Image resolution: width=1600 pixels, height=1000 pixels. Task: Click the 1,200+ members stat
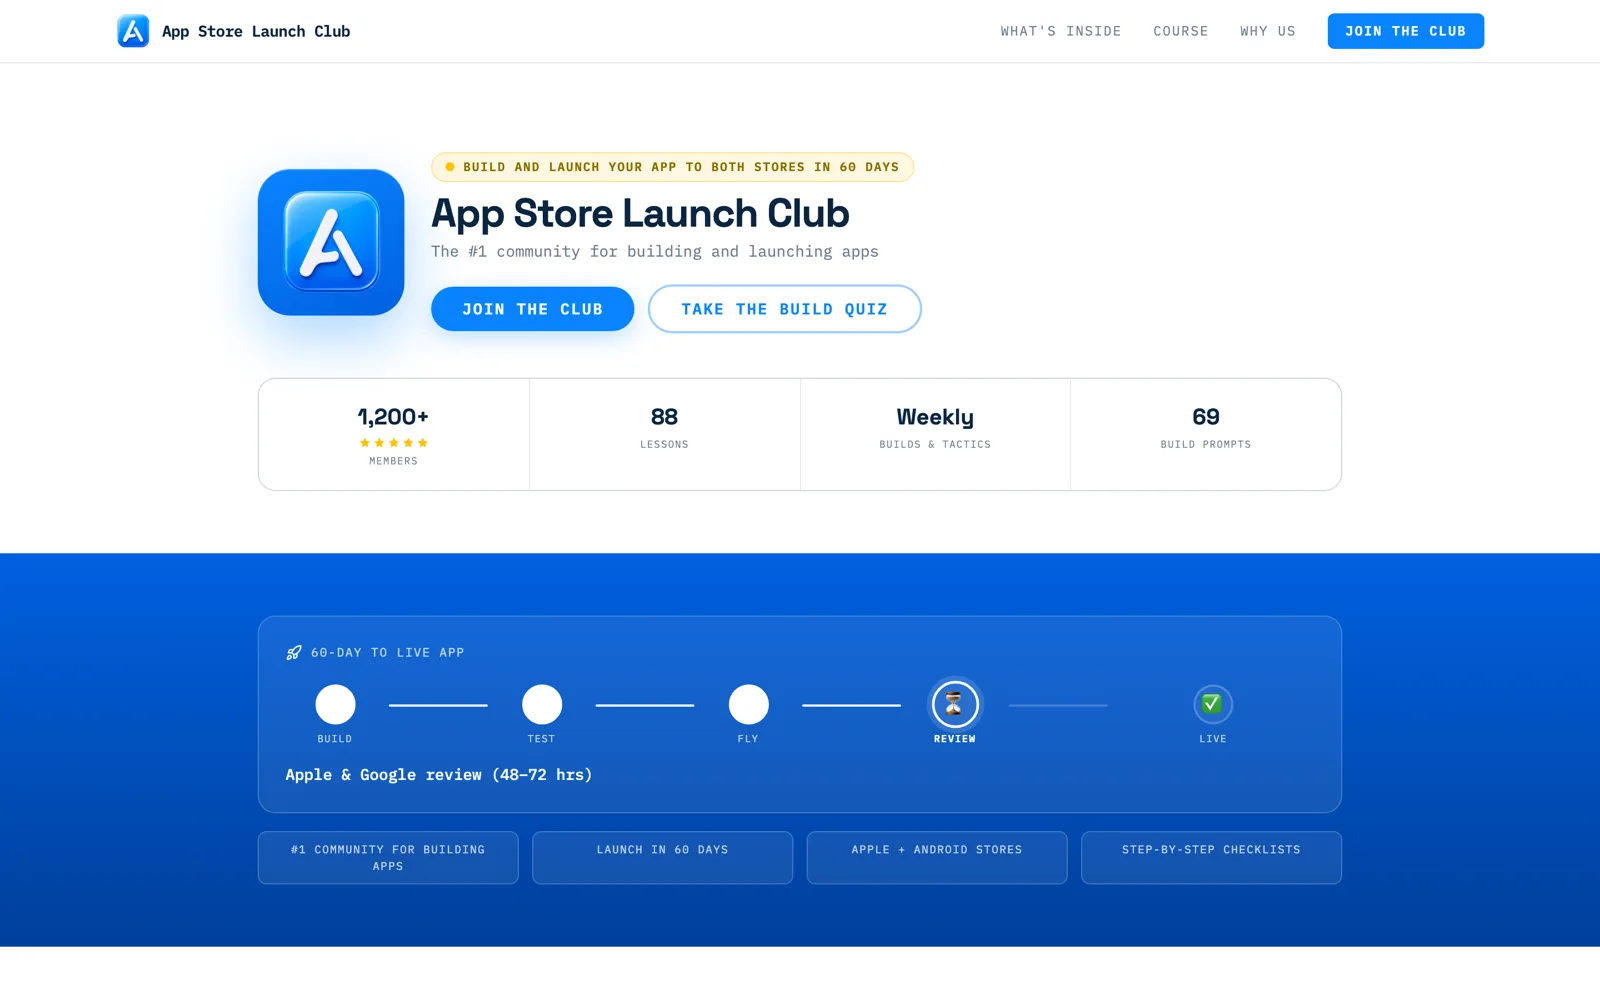(394, 434)
